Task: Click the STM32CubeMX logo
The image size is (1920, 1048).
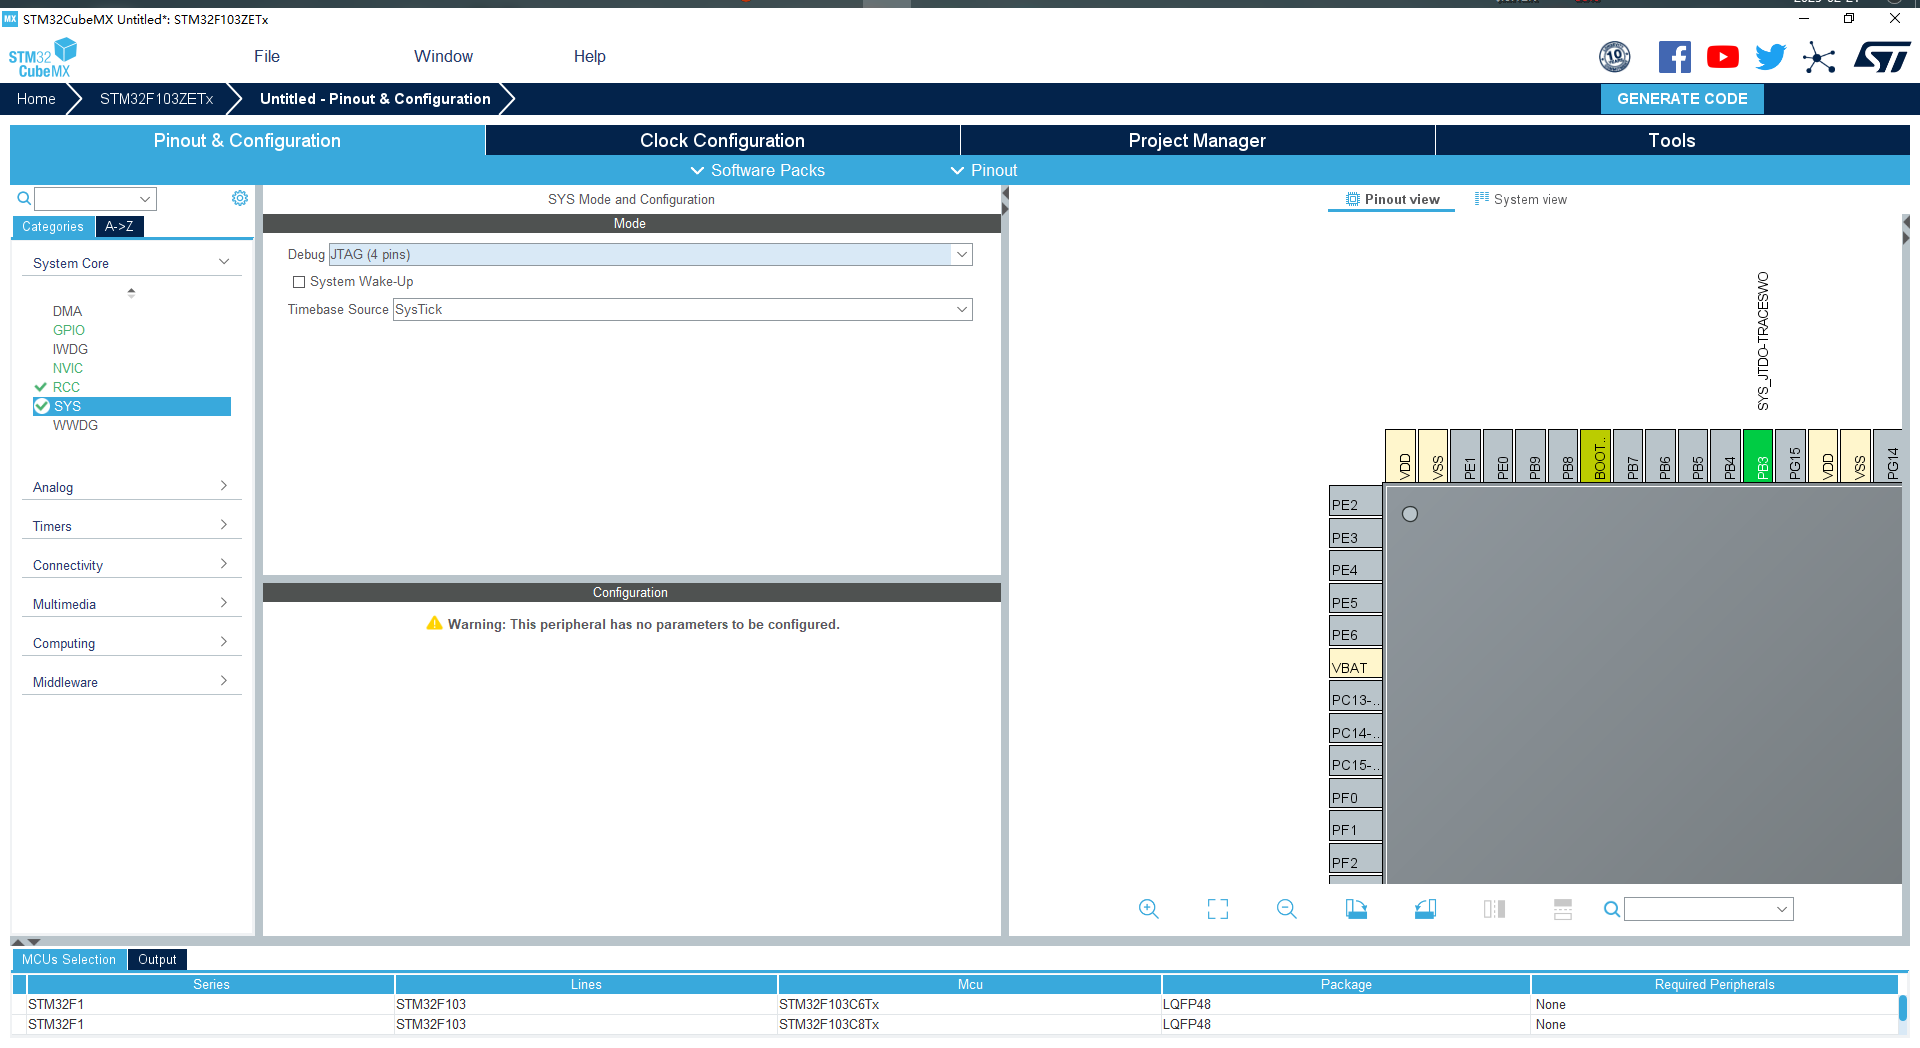Action: click(x=43, y=58)
